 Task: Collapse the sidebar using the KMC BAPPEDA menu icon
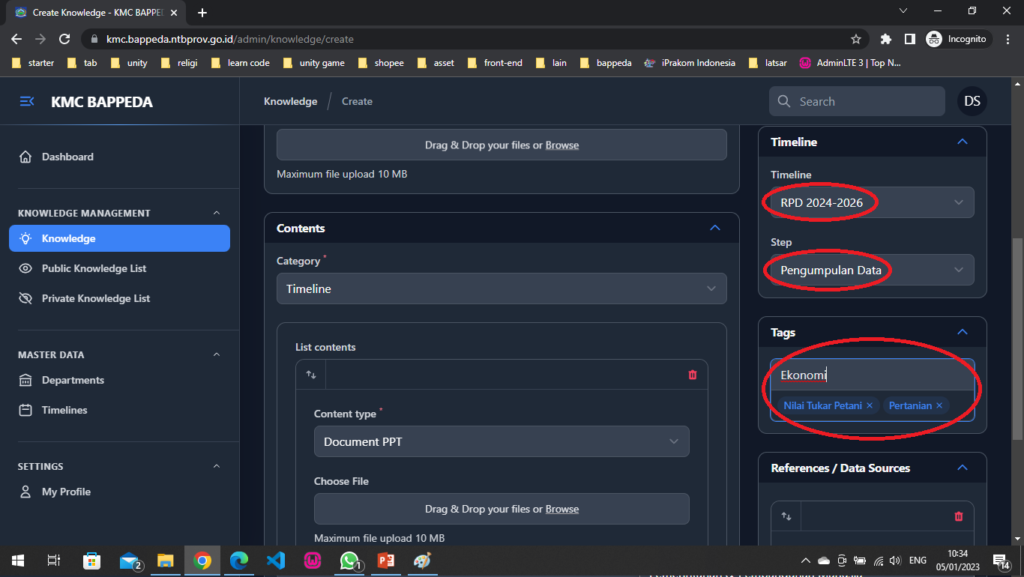[27, 102]
